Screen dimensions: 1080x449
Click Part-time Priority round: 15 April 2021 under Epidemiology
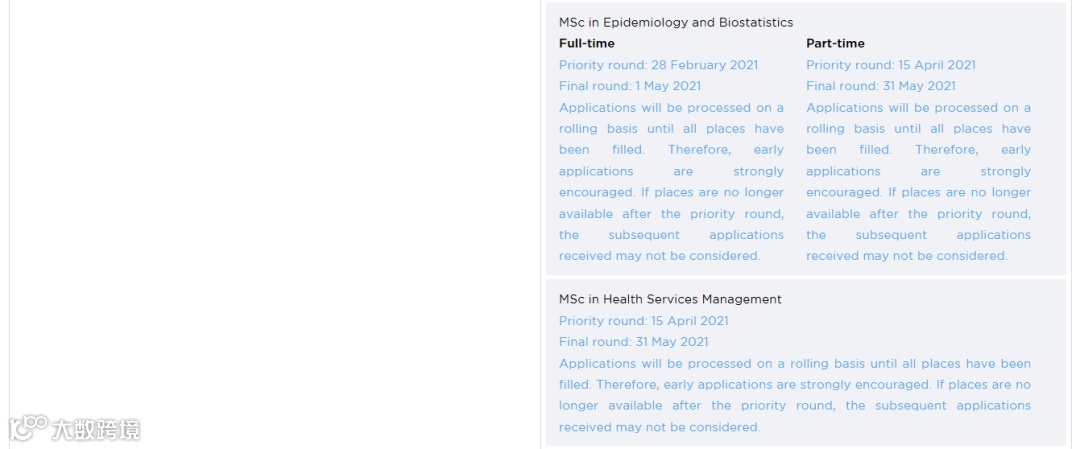(x=890, y=65)
